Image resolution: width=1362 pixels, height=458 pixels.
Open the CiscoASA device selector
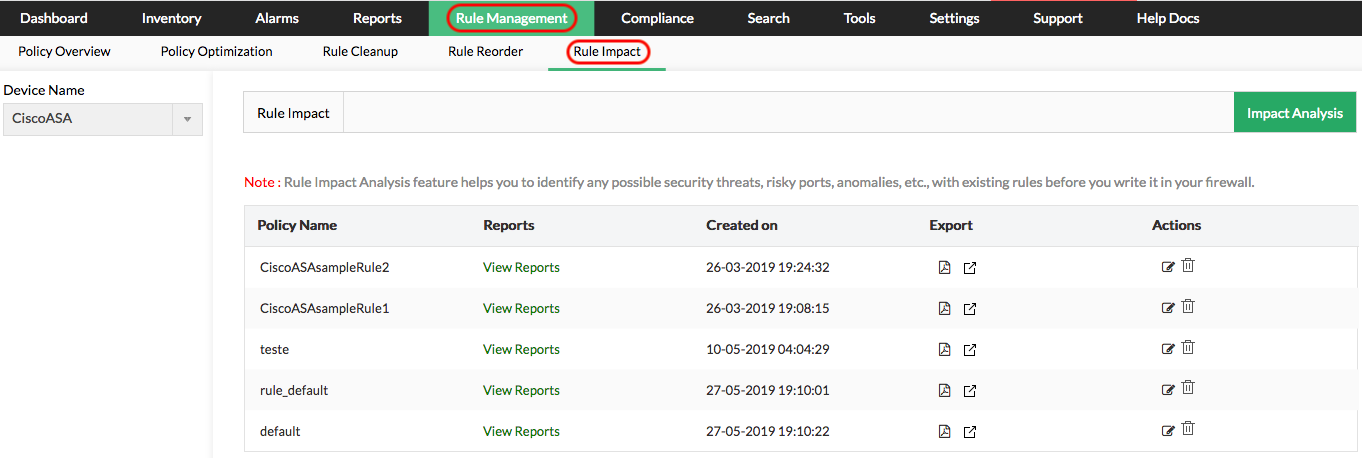pyautogui.click(x=88, y=119)
